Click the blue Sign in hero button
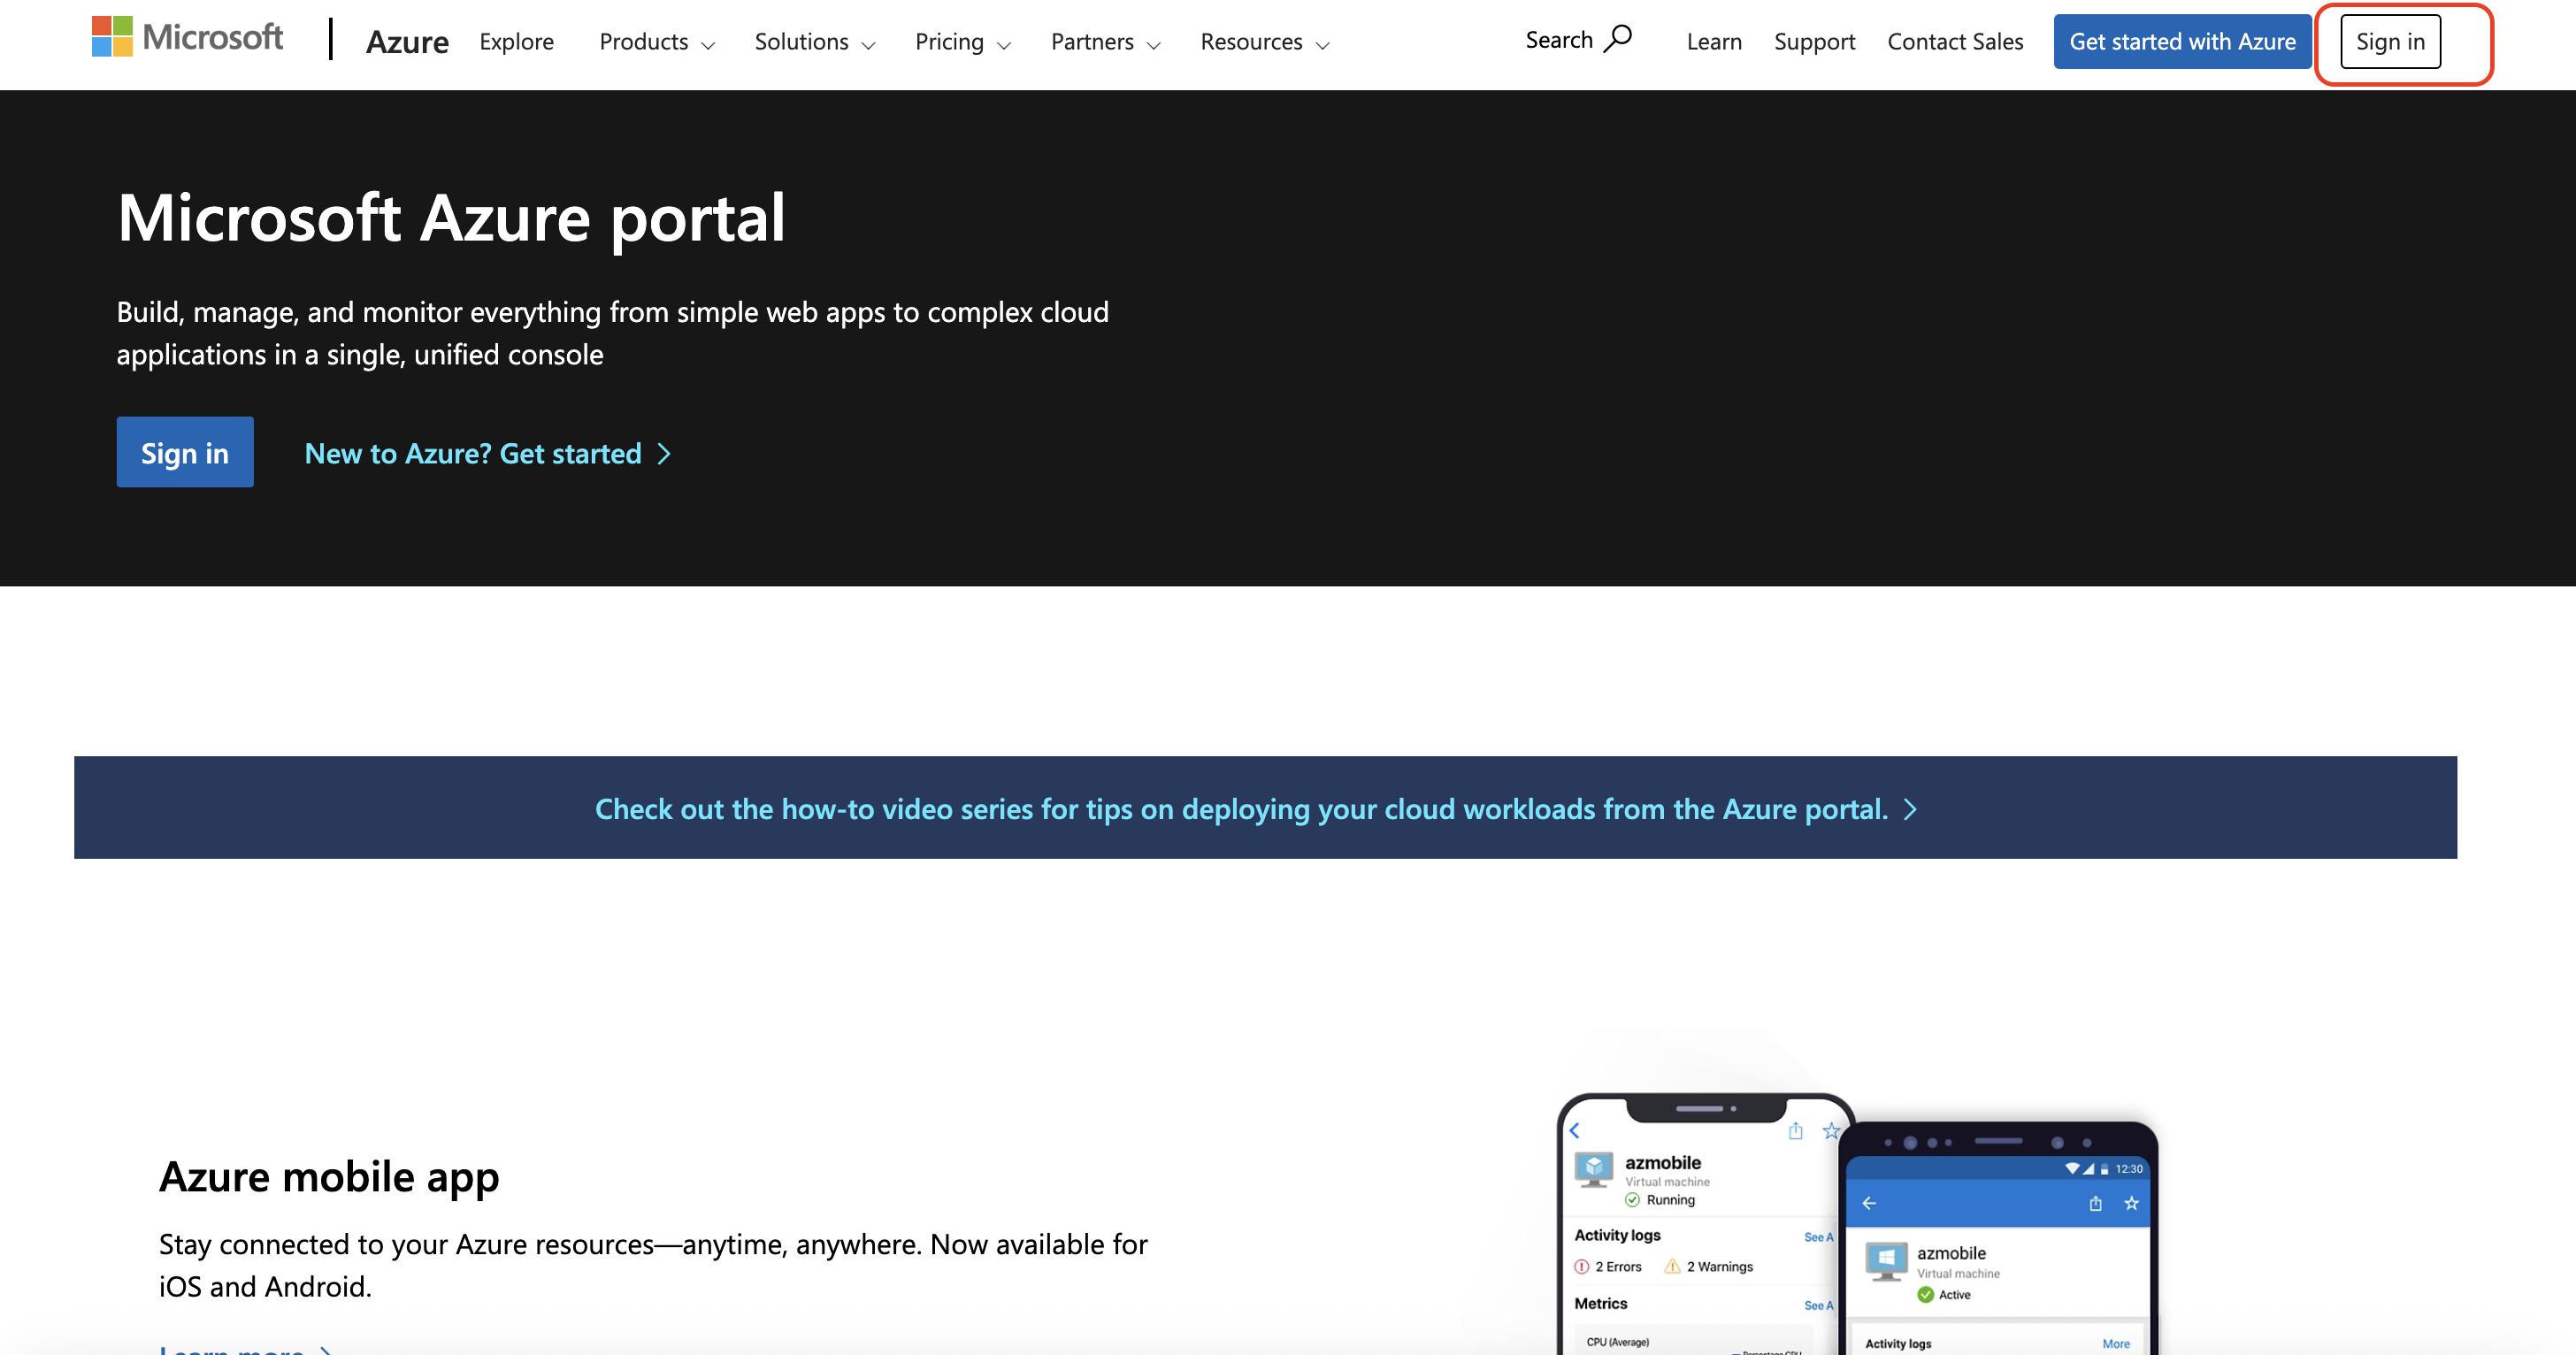Screen dimensions: 2576x1355 point(185,452)
